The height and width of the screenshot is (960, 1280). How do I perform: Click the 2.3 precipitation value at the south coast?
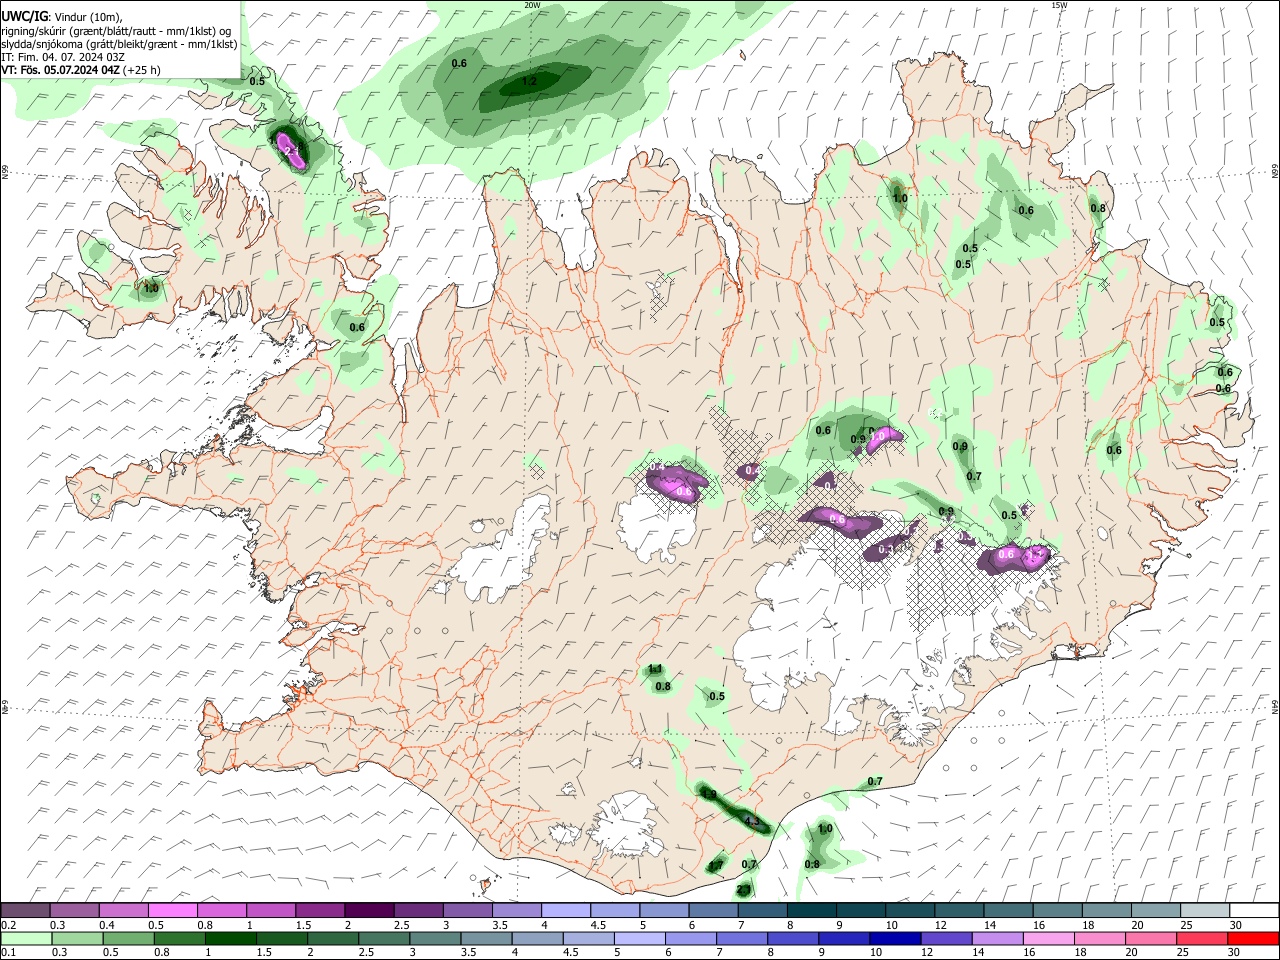(744, 889)
